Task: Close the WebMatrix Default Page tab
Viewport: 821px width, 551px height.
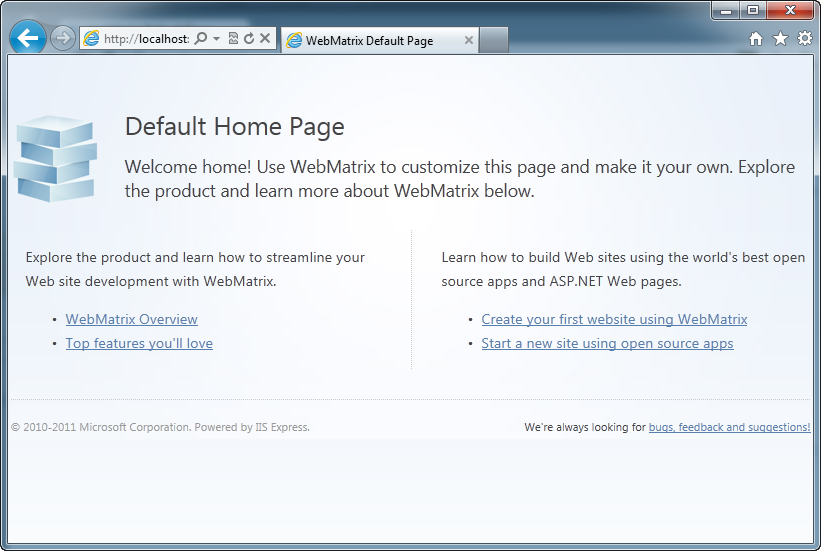Action: [x=469, y=40]
